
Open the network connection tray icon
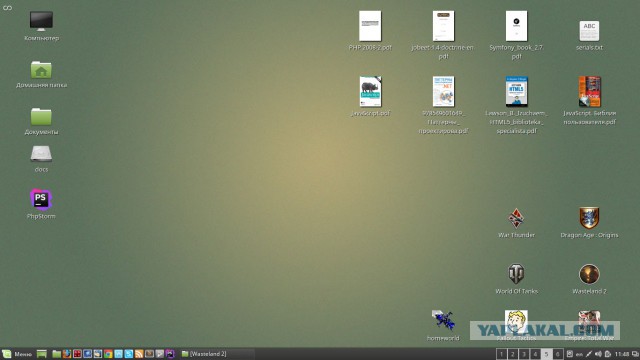[x=589, y=354]
